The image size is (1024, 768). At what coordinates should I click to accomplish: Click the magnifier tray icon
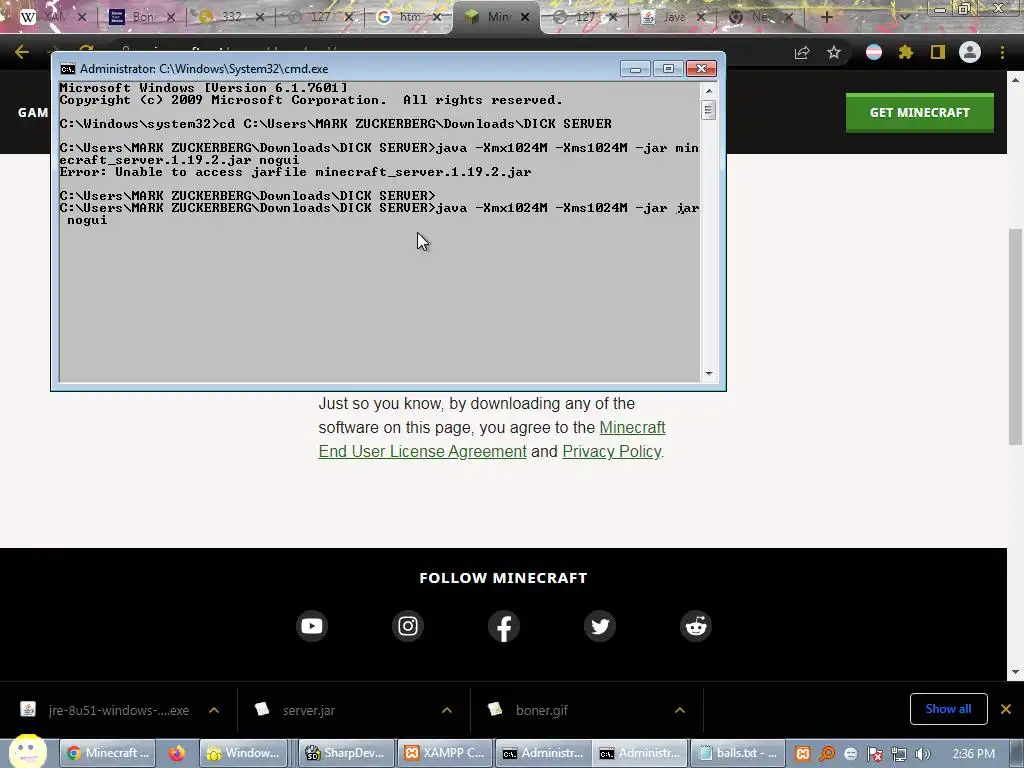tap(827, 754)
